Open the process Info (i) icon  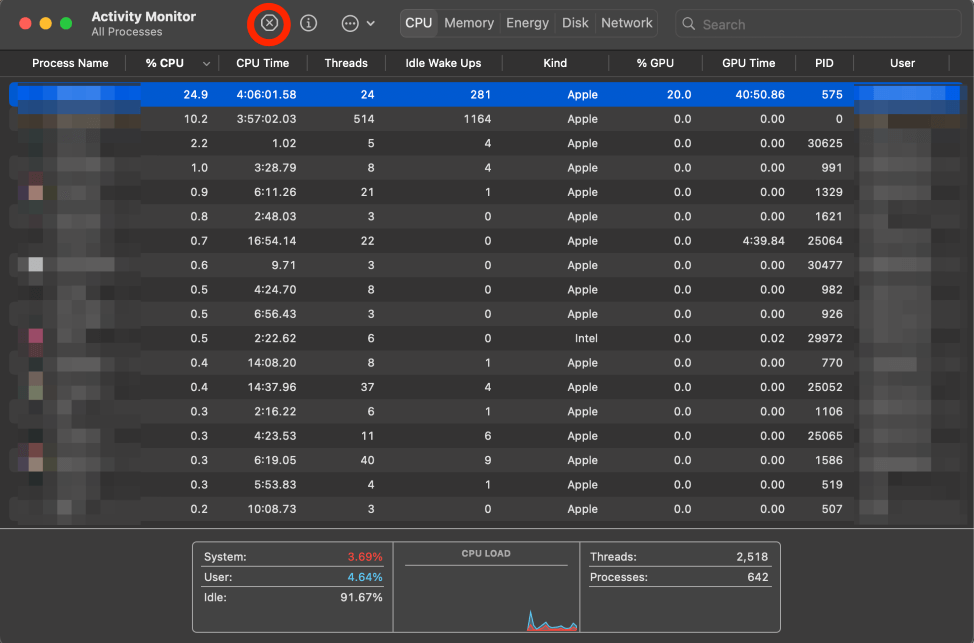pyautogui.click(x=309, y=23)
